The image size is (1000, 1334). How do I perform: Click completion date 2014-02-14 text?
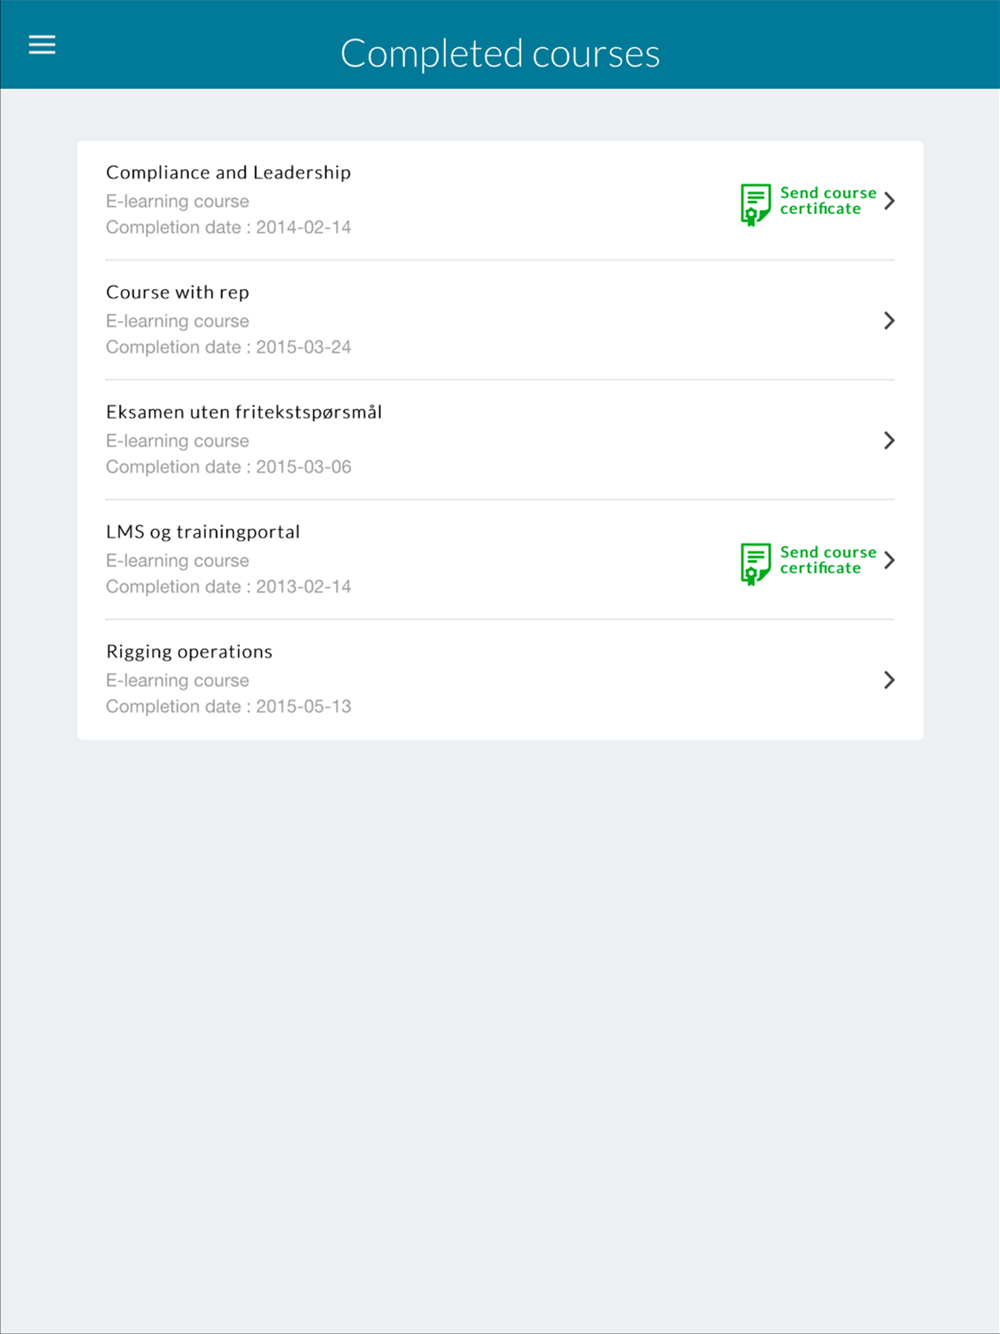click(x=228, y=228)
